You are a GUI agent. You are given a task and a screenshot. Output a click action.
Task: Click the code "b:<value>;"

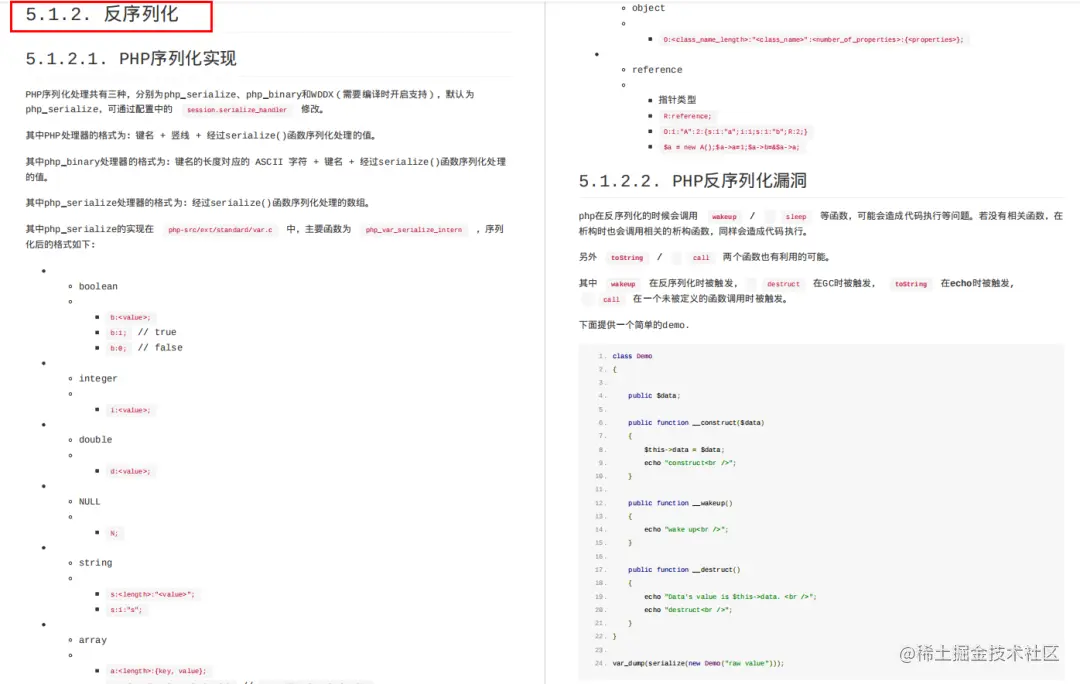pos(130,318)
